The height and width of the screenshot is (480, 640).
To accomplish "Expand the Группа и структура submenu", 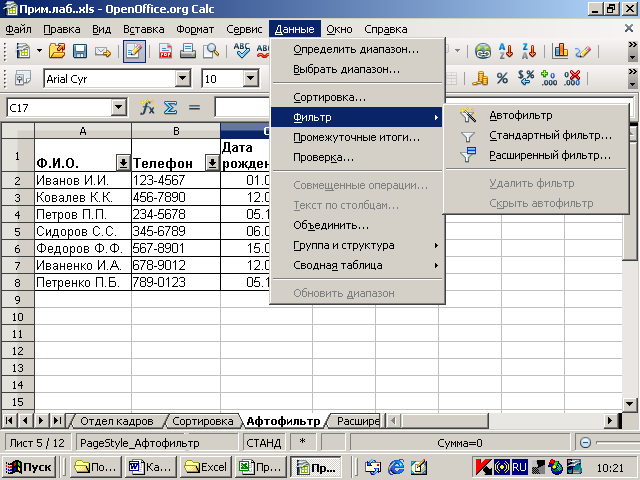I will 357,245.
